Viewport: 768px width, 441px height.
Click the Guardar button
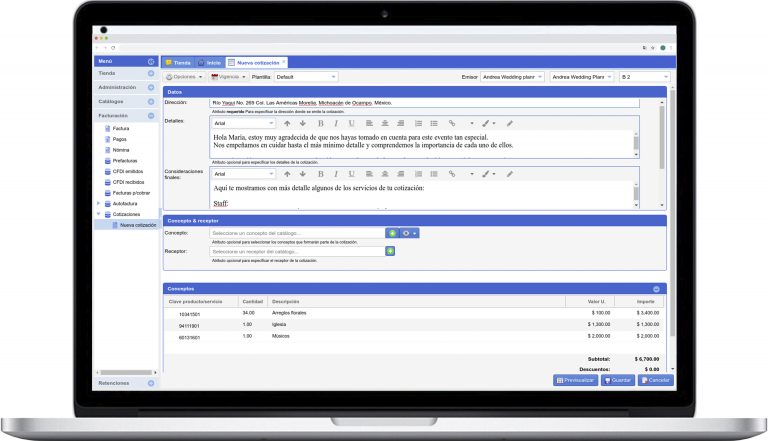pos(616,380)
